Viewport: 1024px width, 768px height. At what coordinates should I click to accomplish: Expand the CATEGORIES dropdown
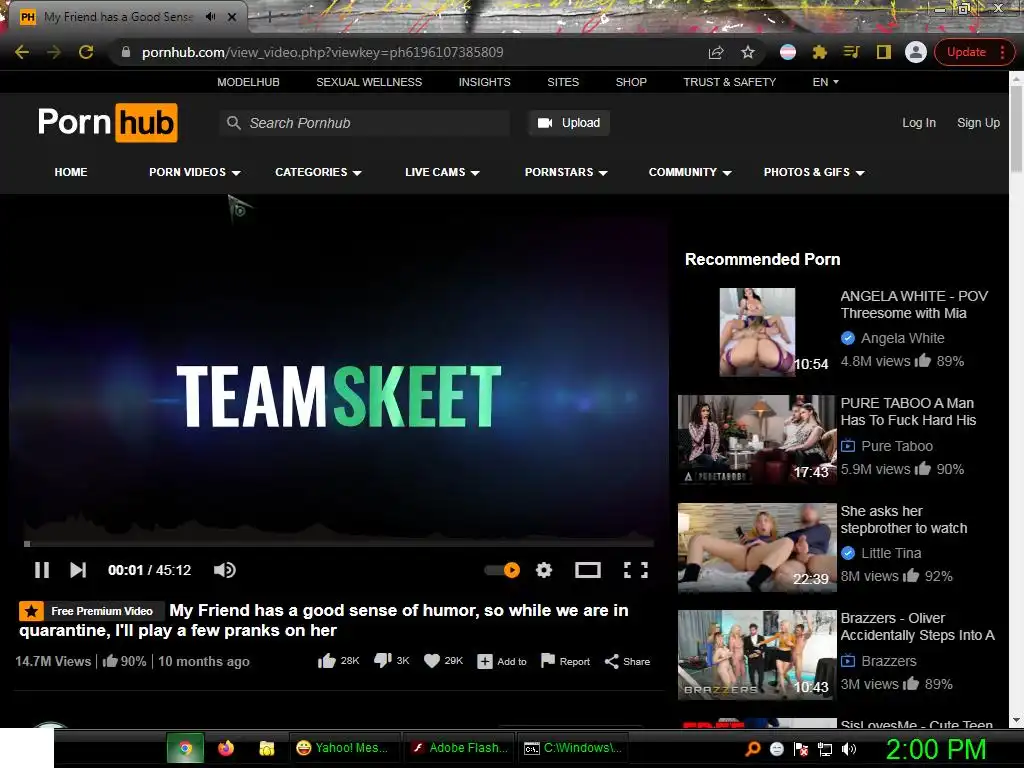(318, 172)
